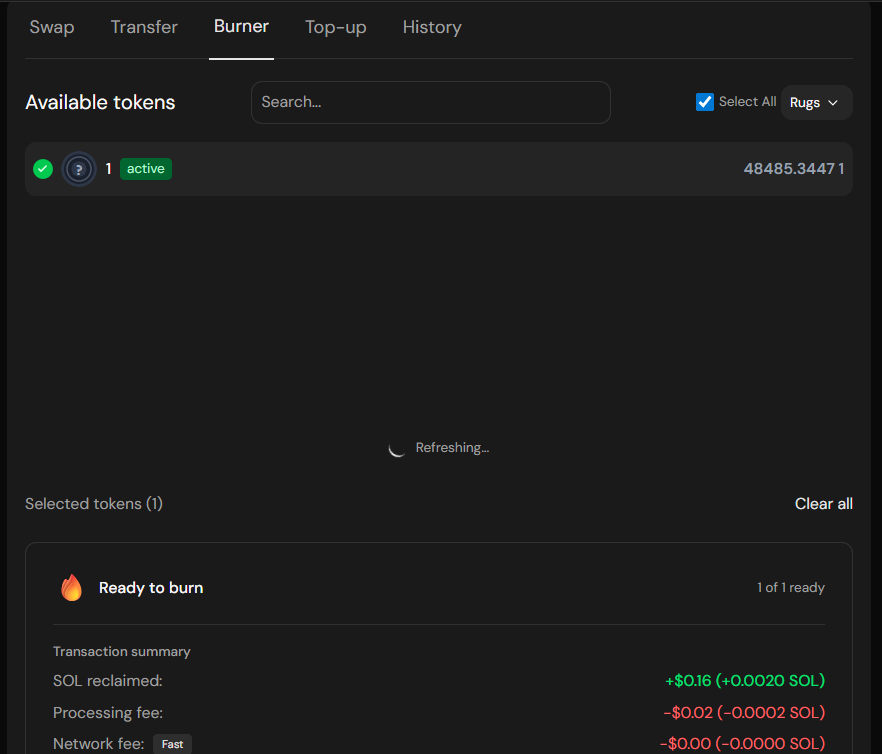Click the Network fee -$0.00 value

pos(742,744)
